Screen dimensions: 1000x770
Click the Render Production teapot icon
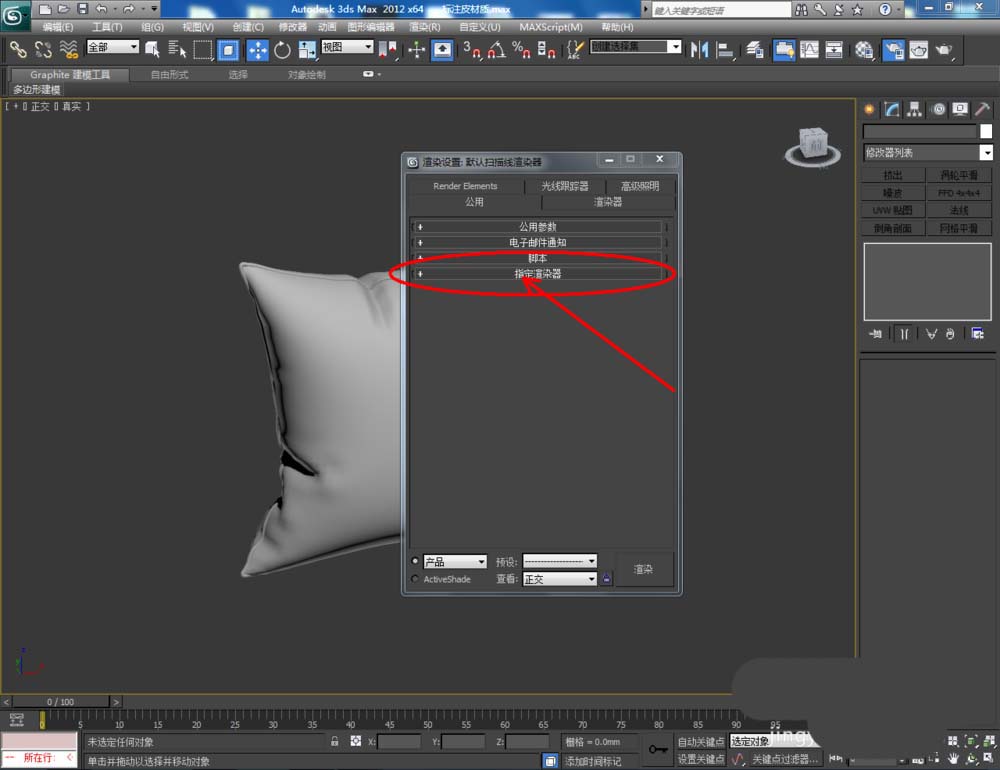pos(944,50)
